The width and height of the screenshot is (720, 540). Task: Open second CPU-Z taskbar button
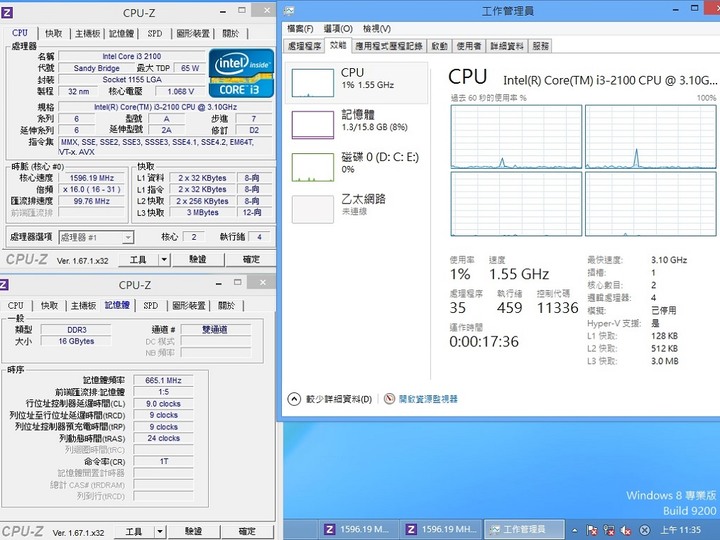click(x=439, y=529)
